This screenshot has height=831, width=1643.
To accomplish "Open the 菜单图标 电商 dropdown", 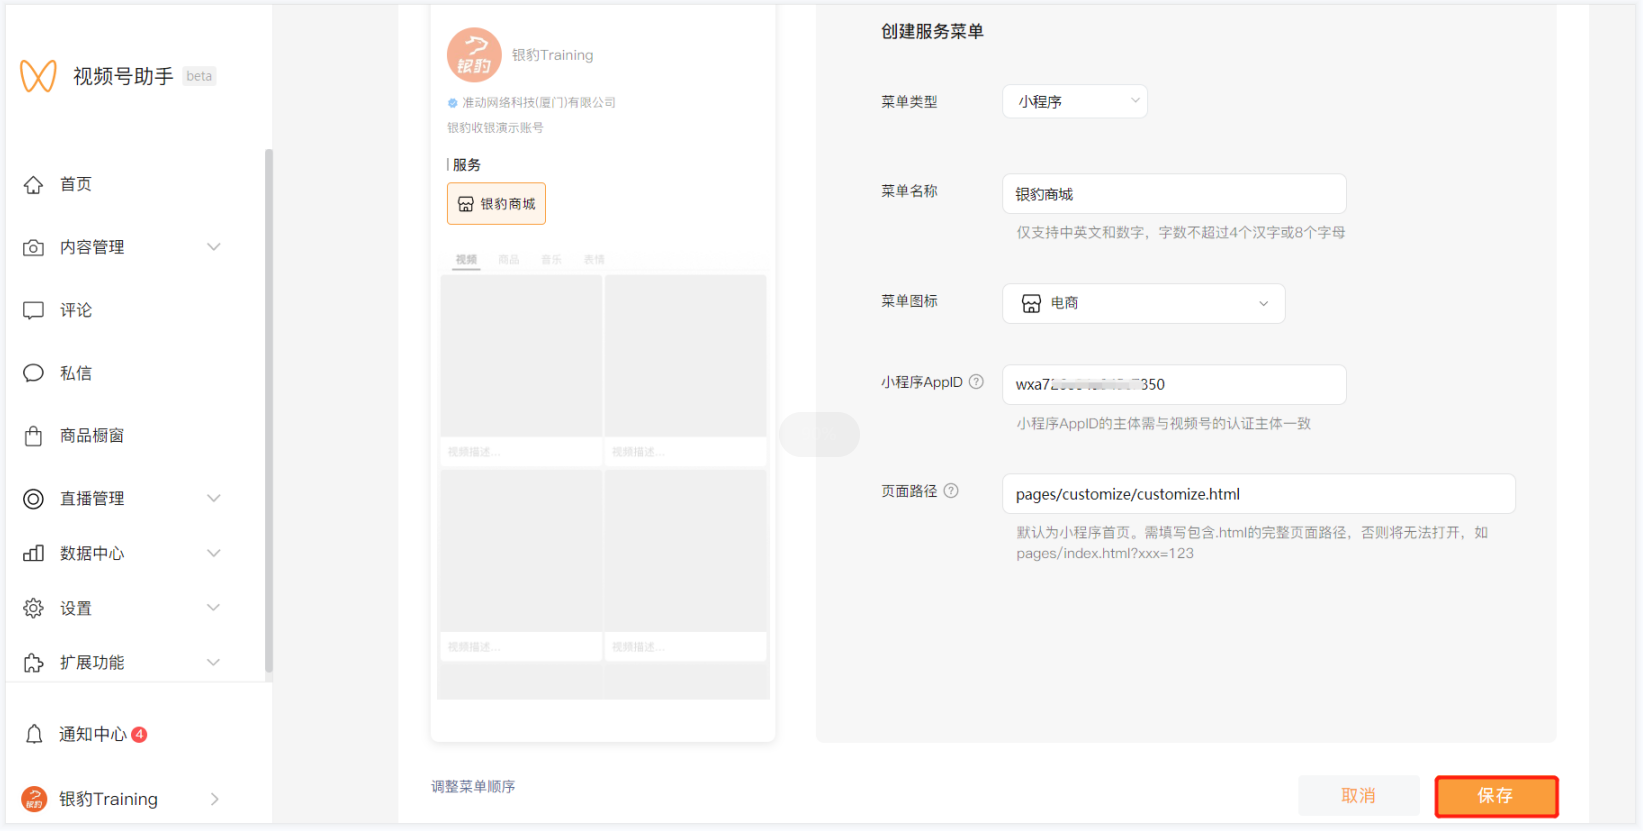I will (x=1143, y=303).
